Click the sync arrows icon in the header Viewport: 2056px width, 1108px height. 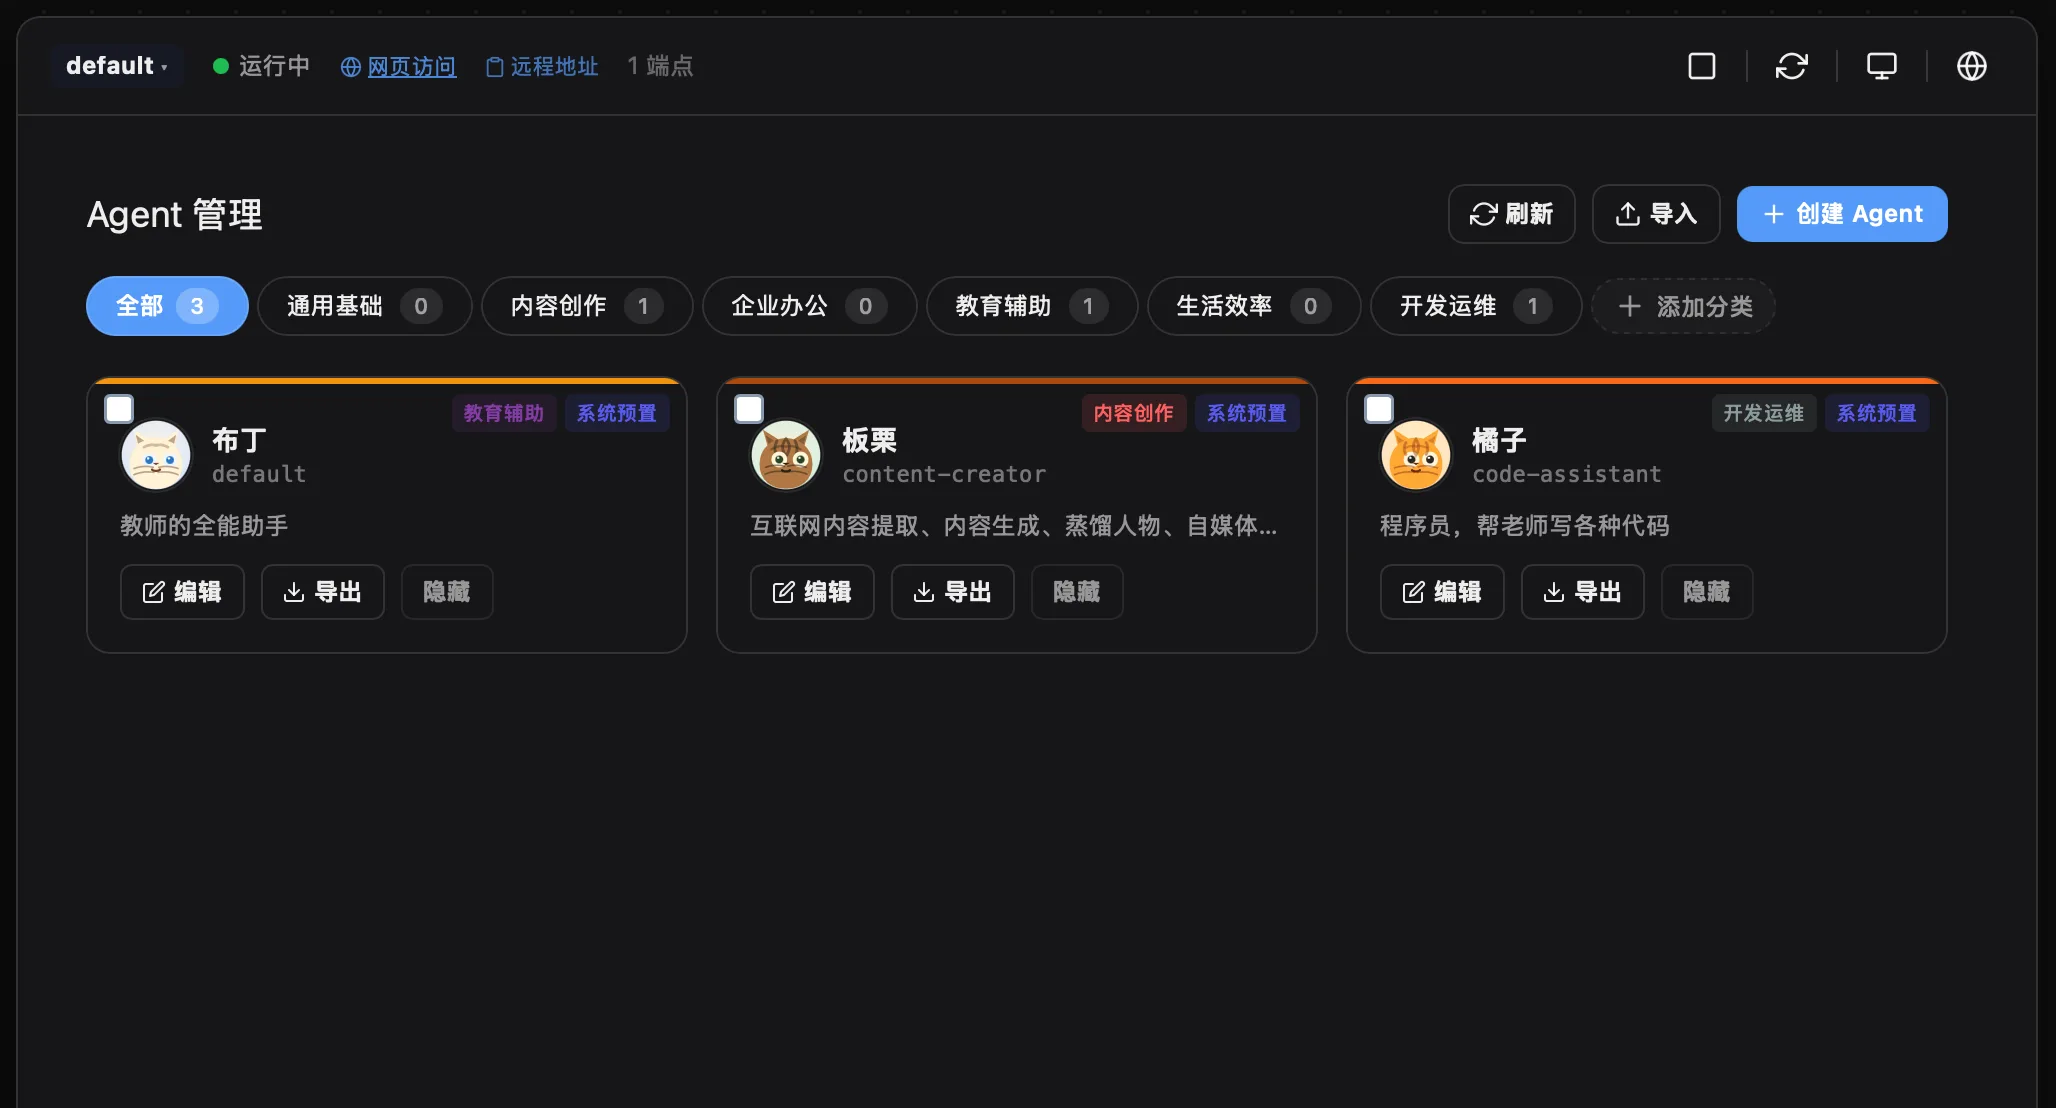pos(1792,66)
